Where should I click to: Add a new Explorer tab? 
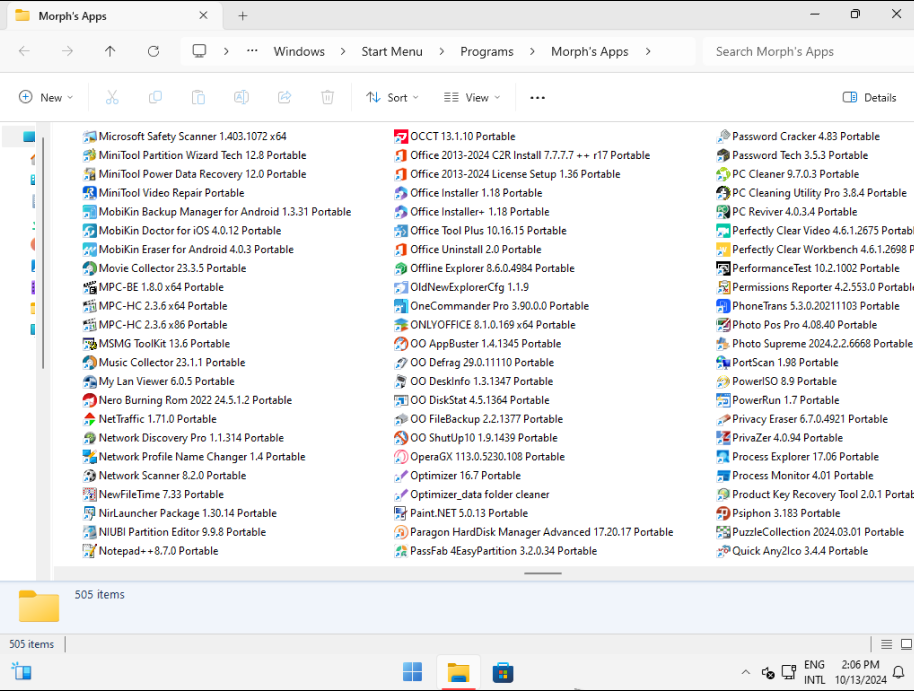(243, 16)
